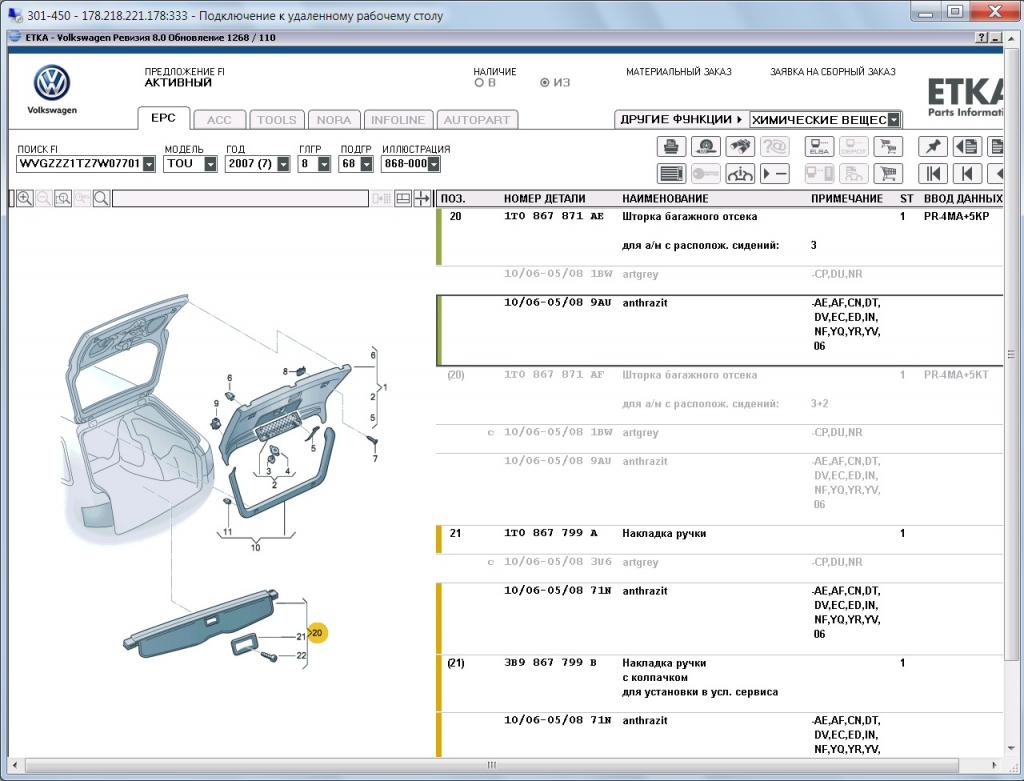
Task: Click the vertical scrollbar grip on right edge
Action: (x=1012, y=355)
